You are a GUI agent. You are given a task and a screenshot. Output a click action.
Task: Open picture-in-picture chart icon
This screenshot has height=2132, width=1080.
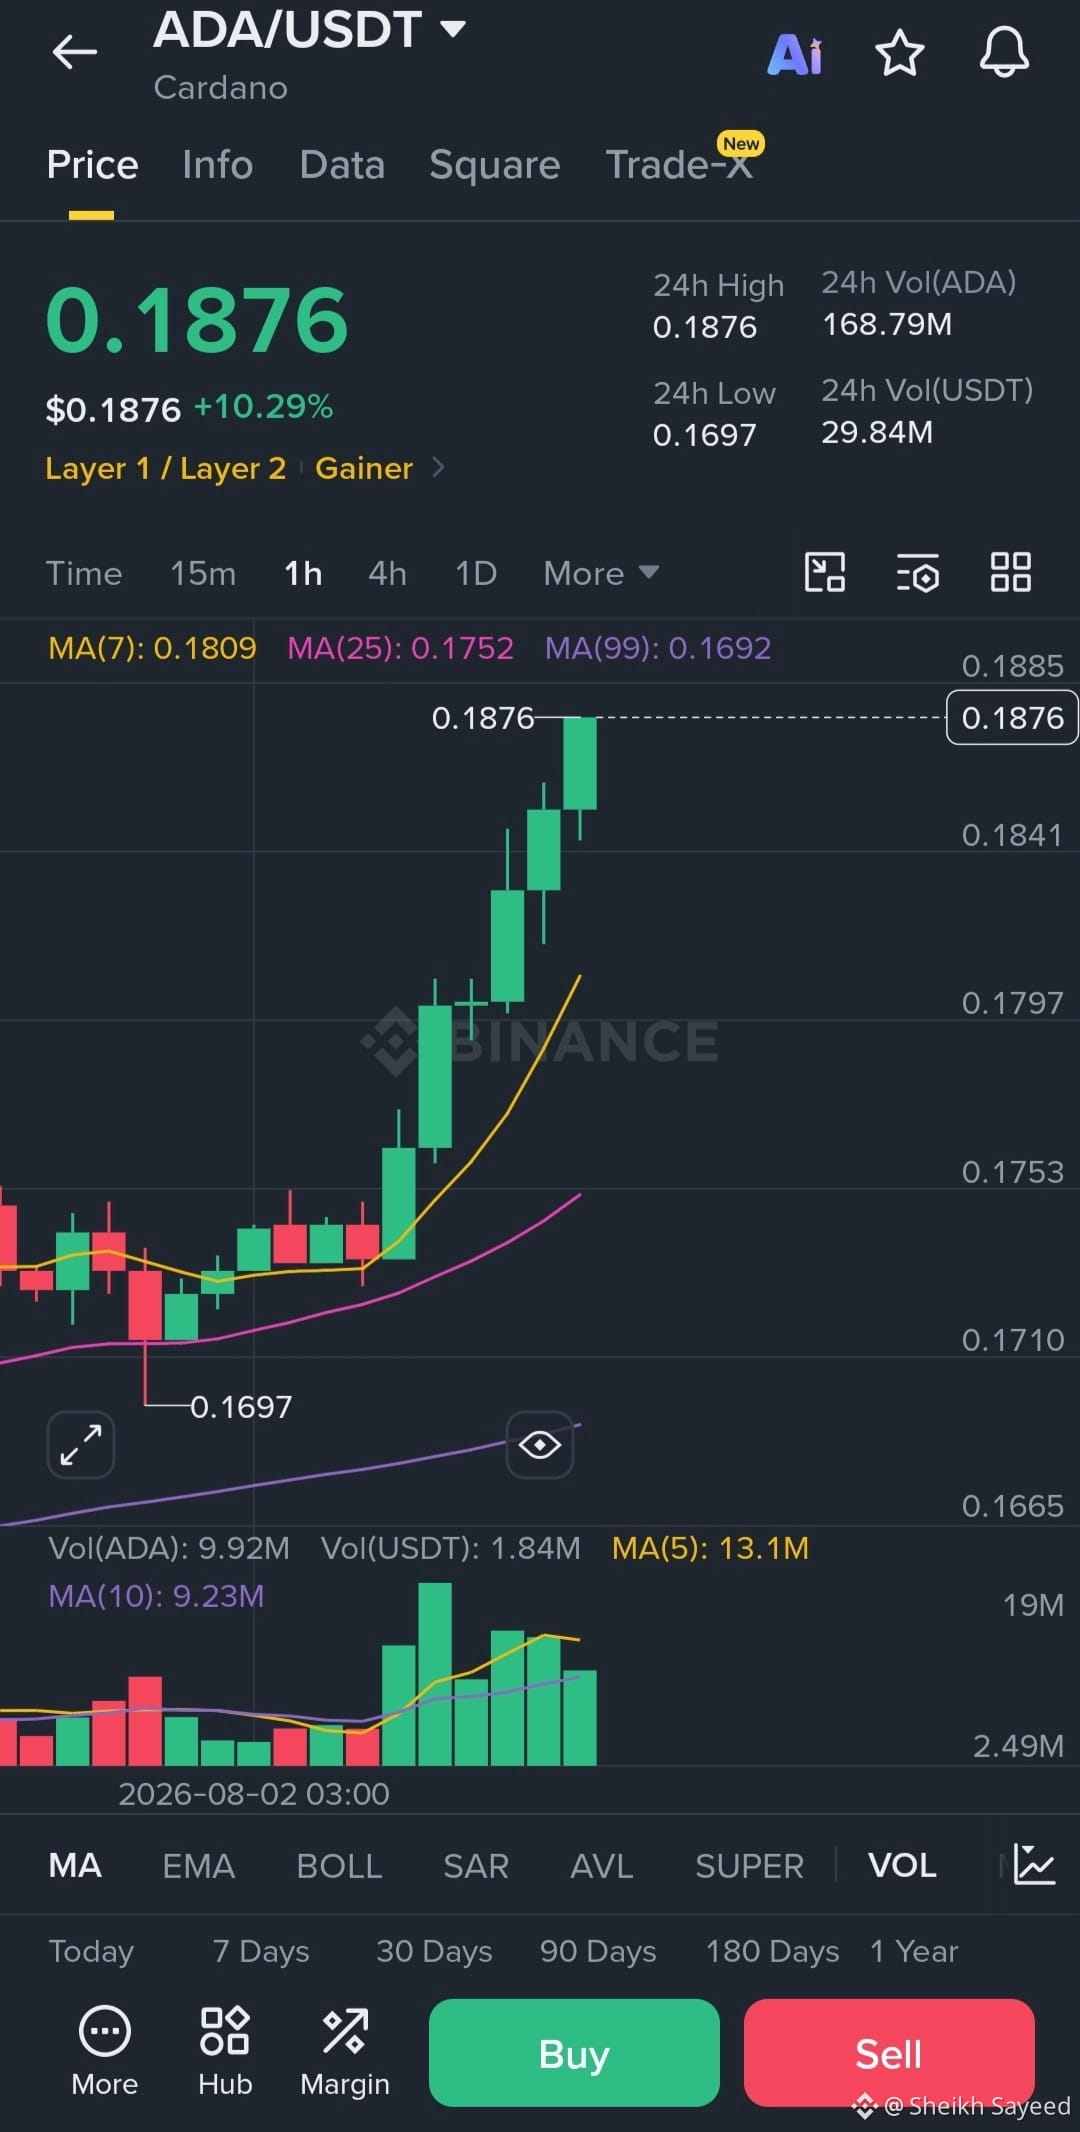point(825,573)
